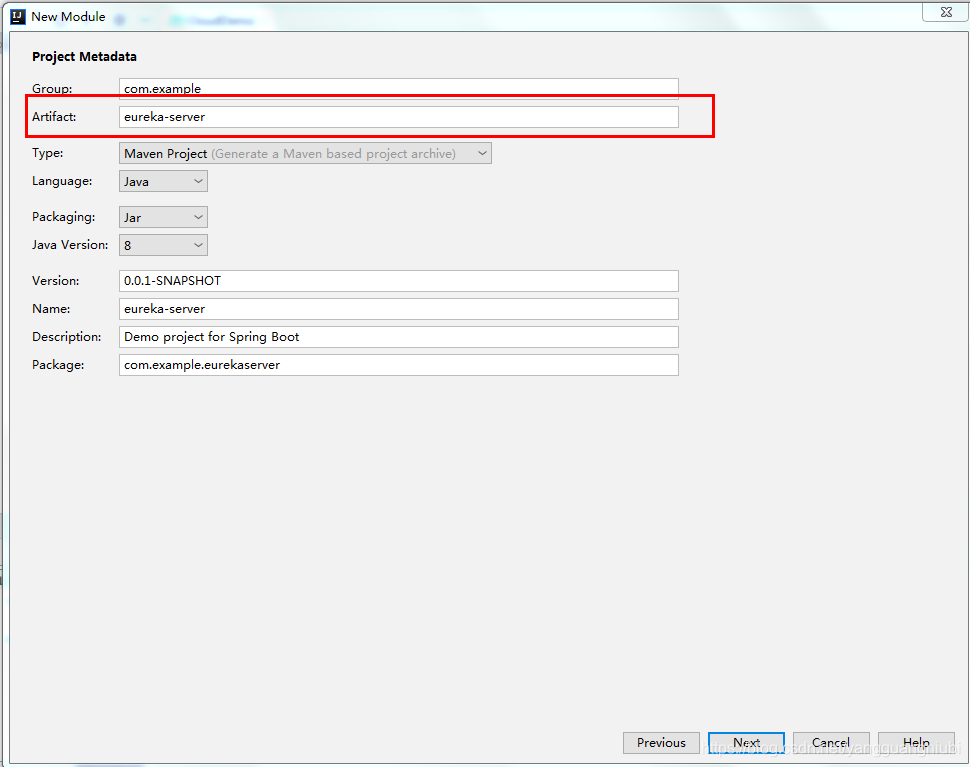Open the Language dropdown set to Java

tap(163, 181)
